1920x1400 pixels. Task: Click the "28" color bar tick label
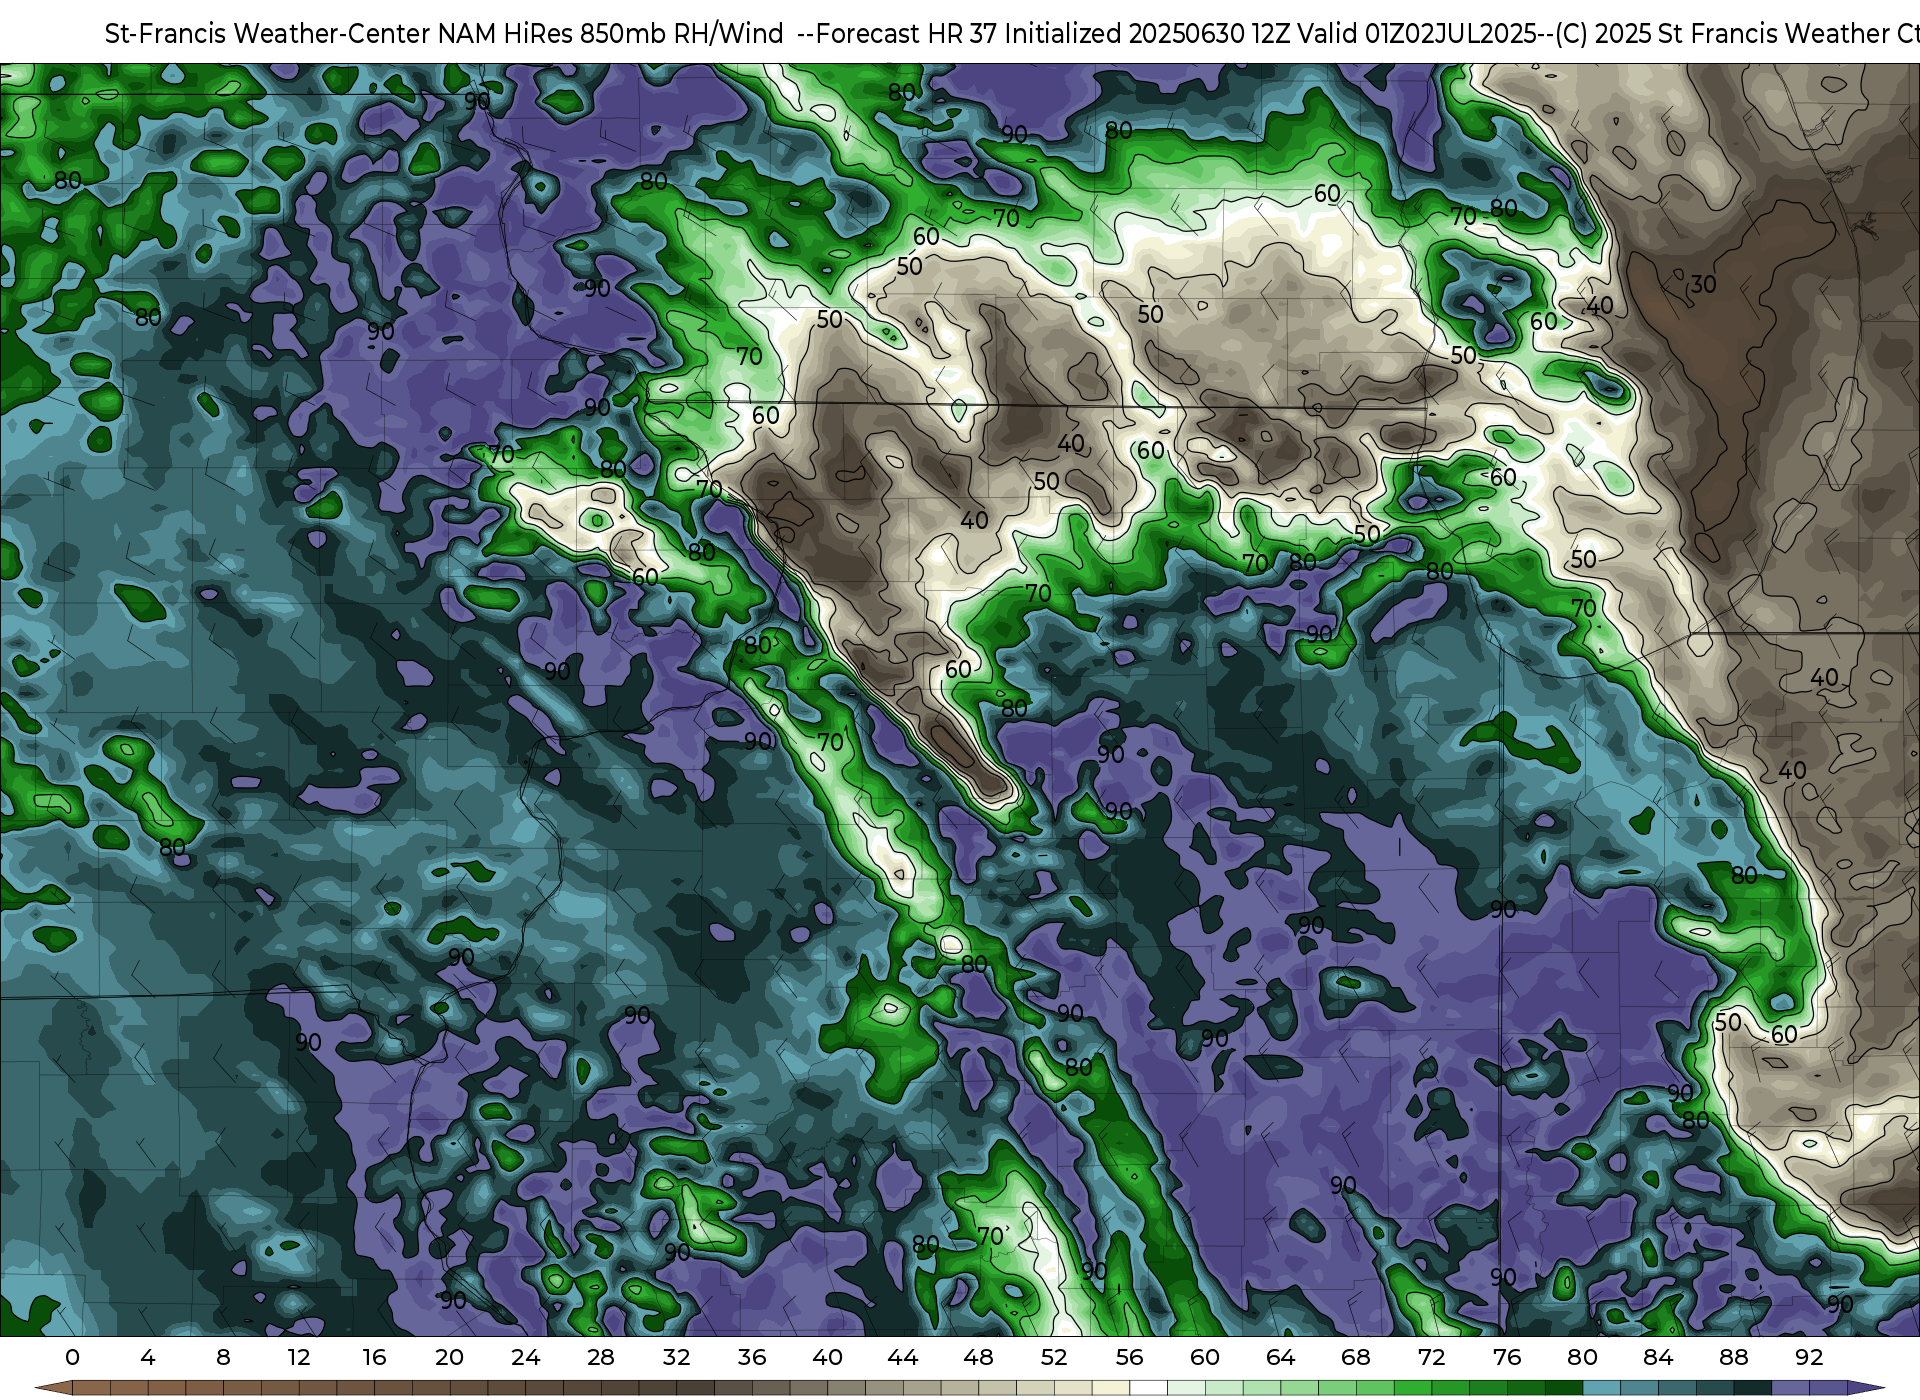601,1357
